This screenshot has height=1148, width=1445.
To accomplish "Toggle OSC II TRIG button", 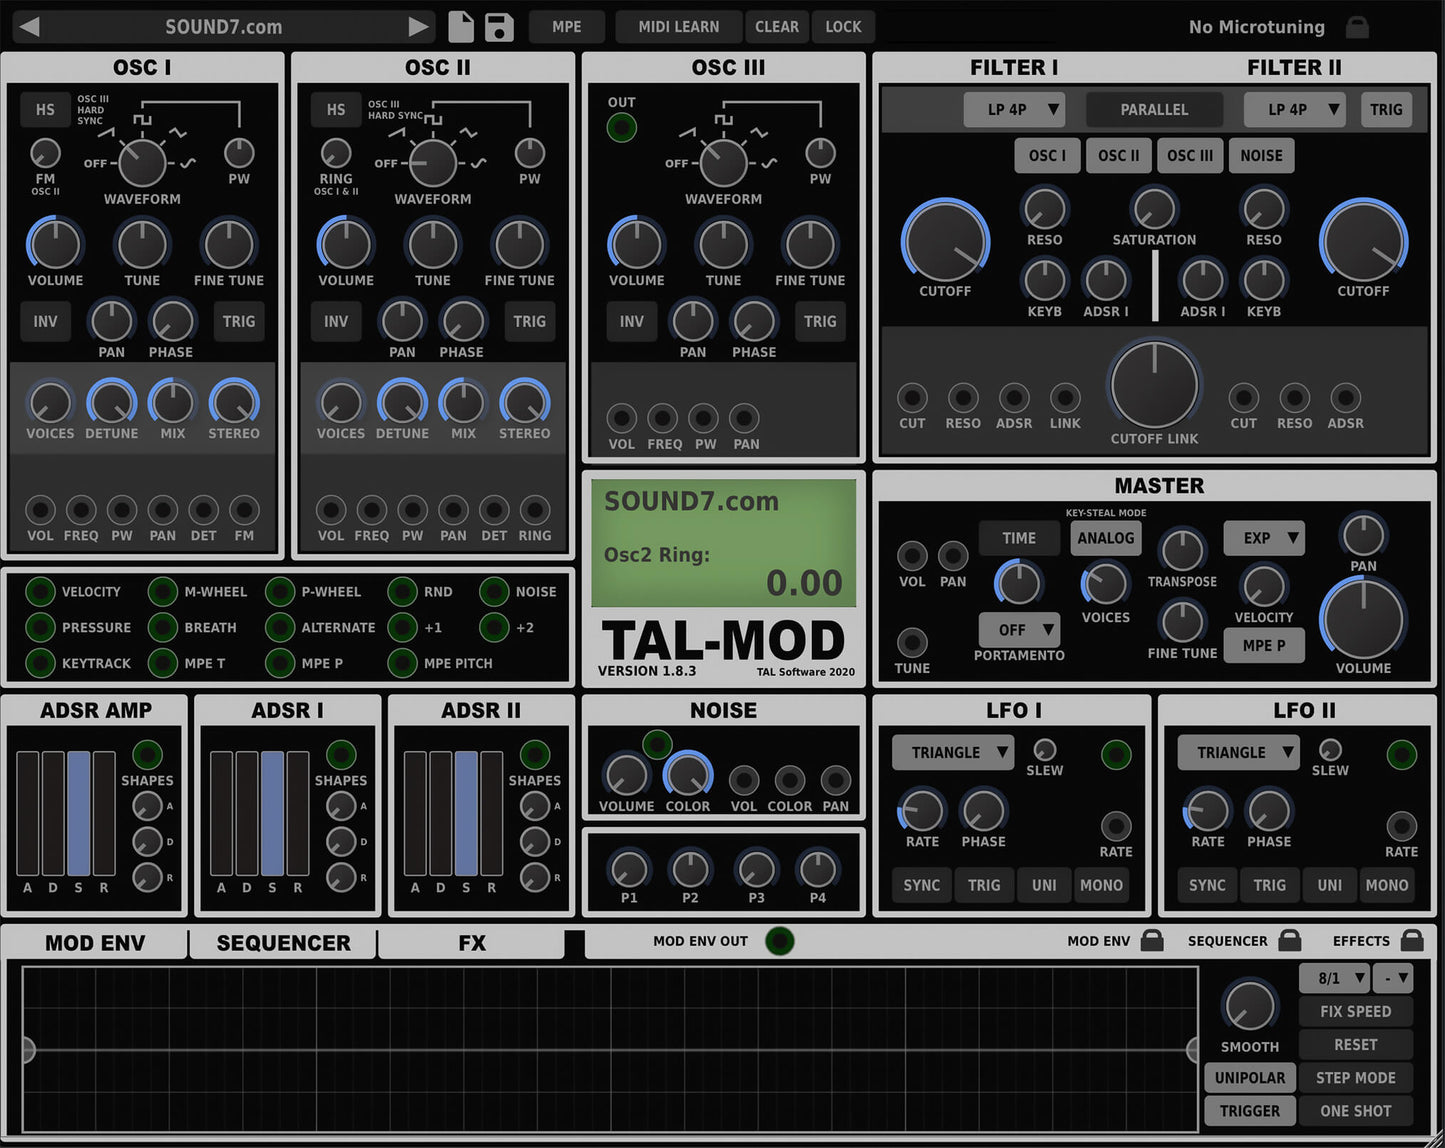I will coord(530,321).
